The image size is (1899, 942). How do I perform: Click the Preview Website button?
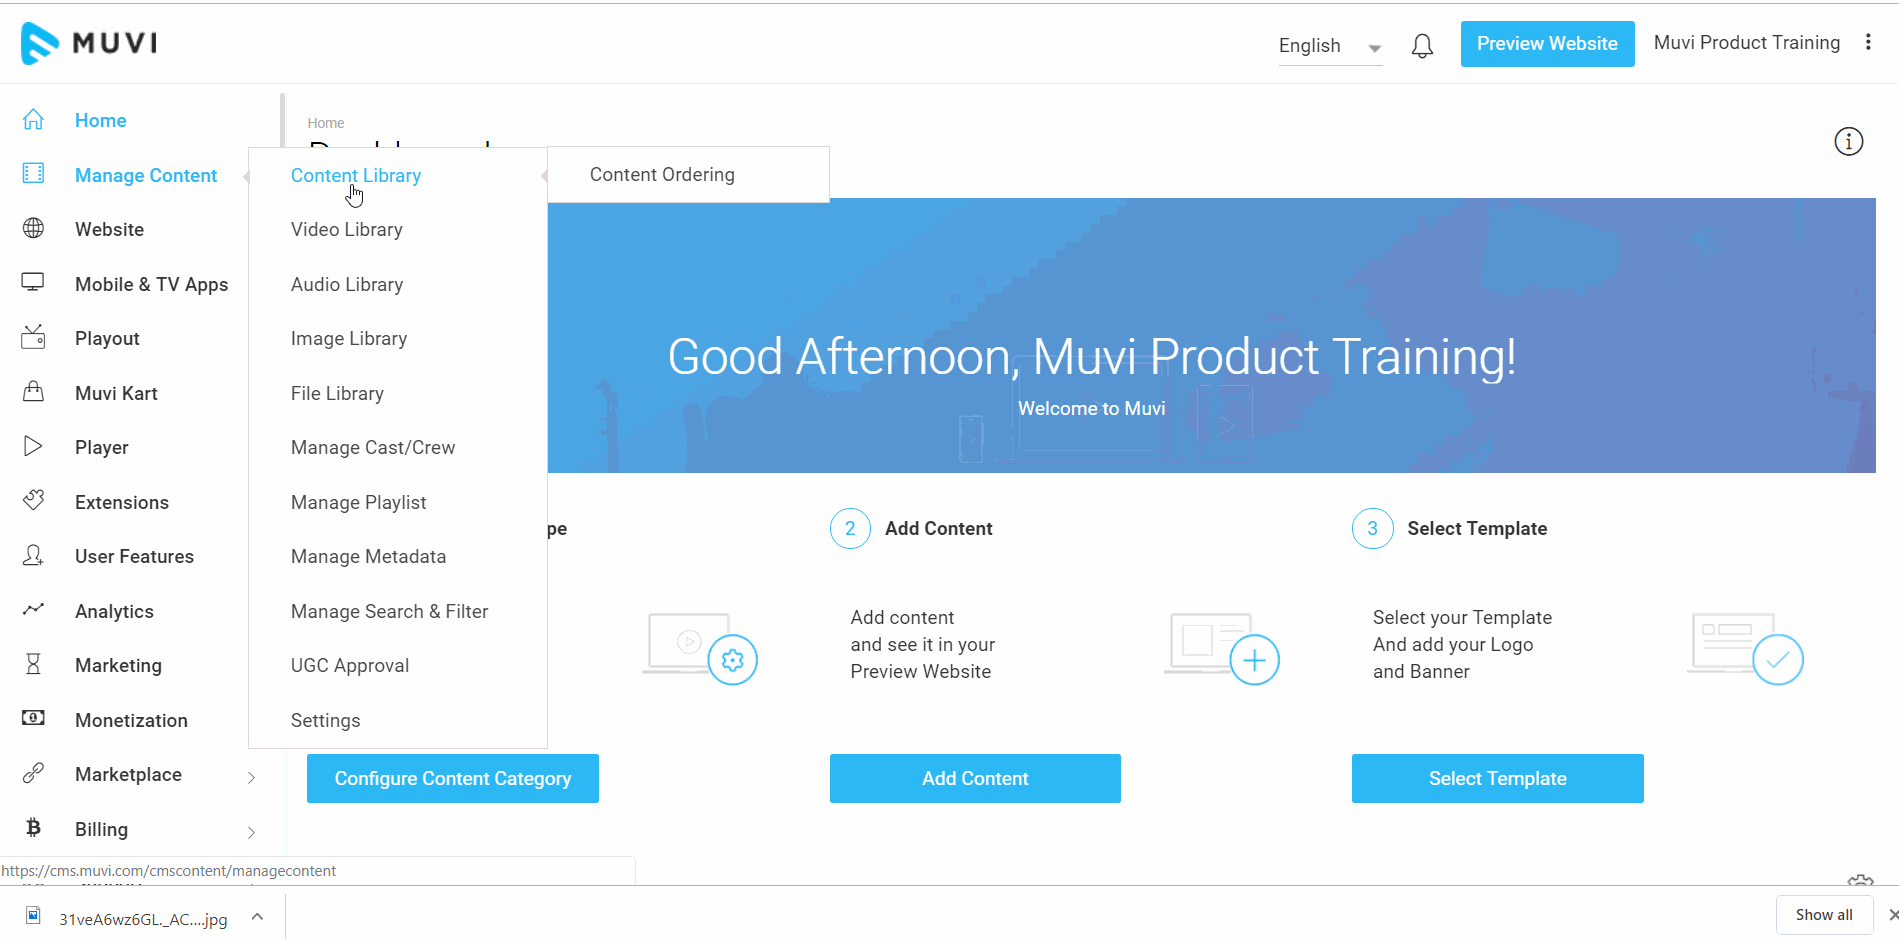(x=1547, y=44)
